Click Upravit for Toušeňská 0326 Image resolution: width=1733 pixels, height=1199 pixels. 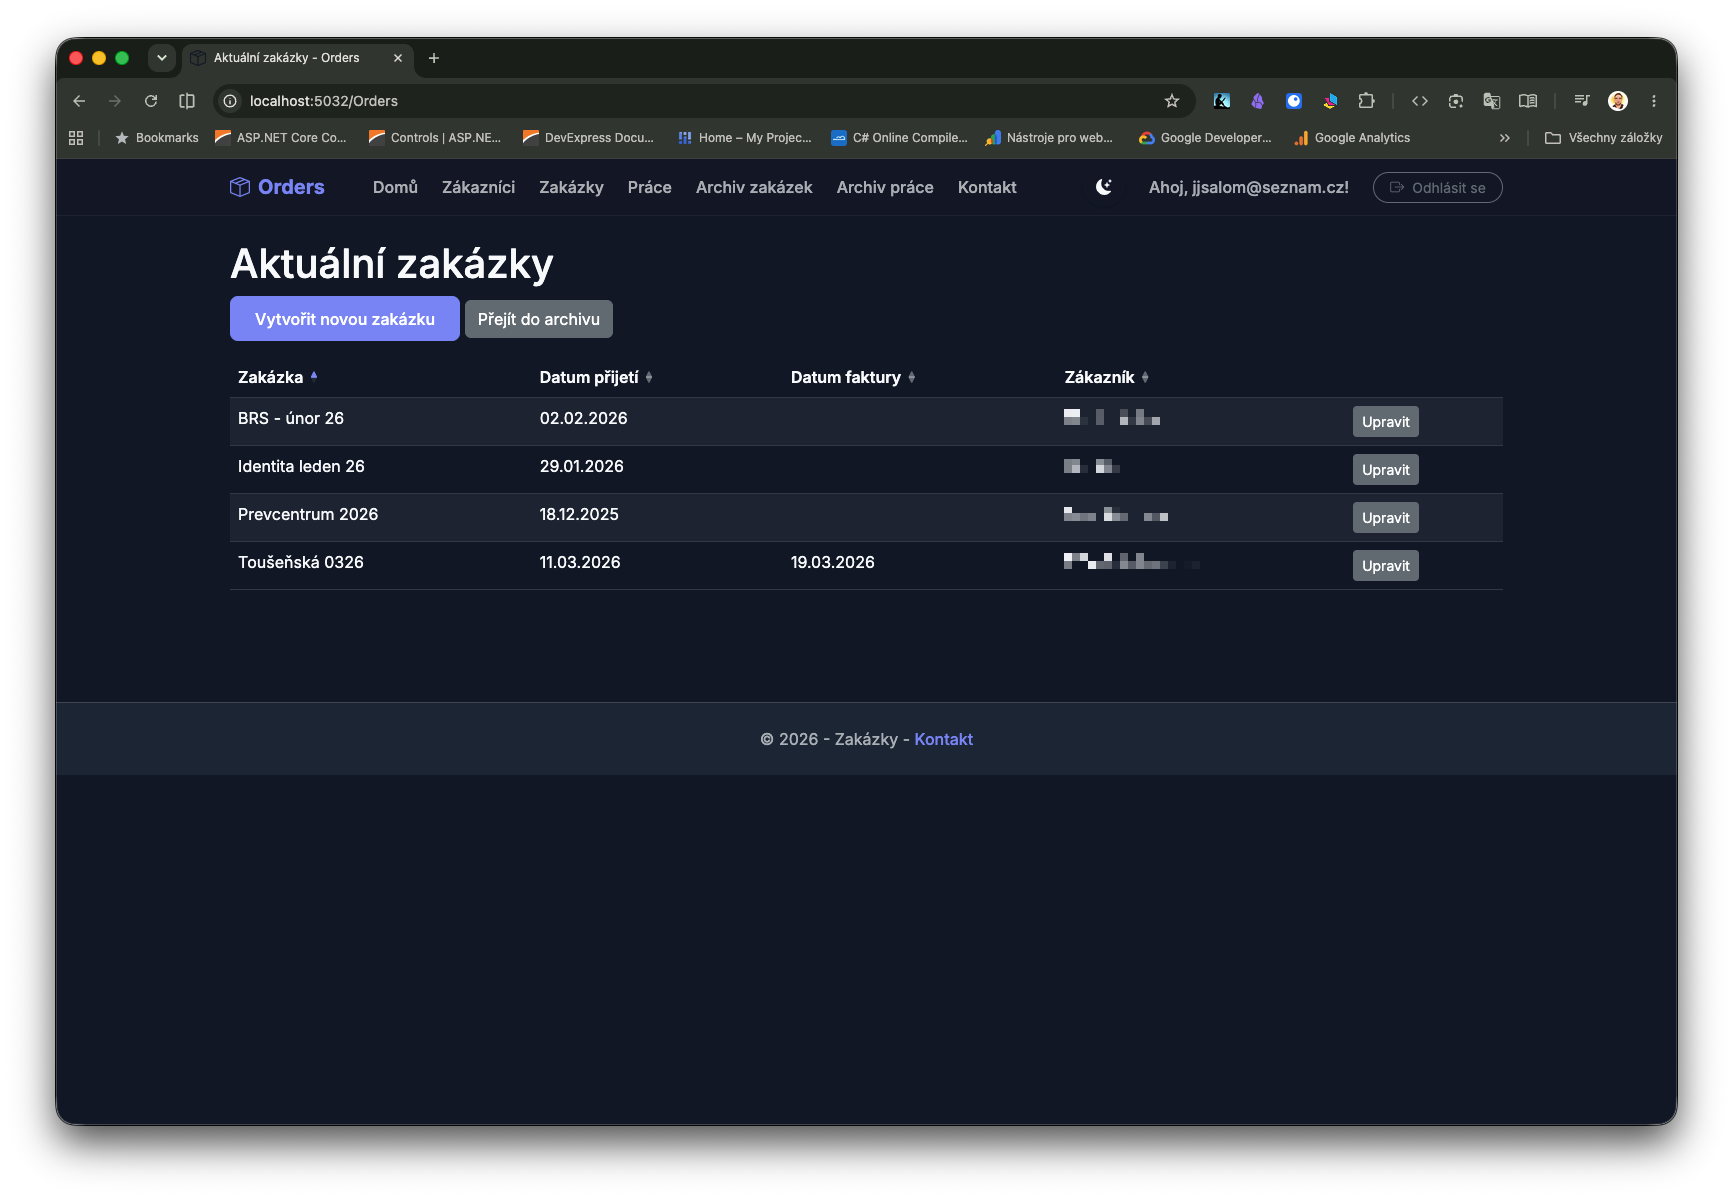pos(1386,566)
